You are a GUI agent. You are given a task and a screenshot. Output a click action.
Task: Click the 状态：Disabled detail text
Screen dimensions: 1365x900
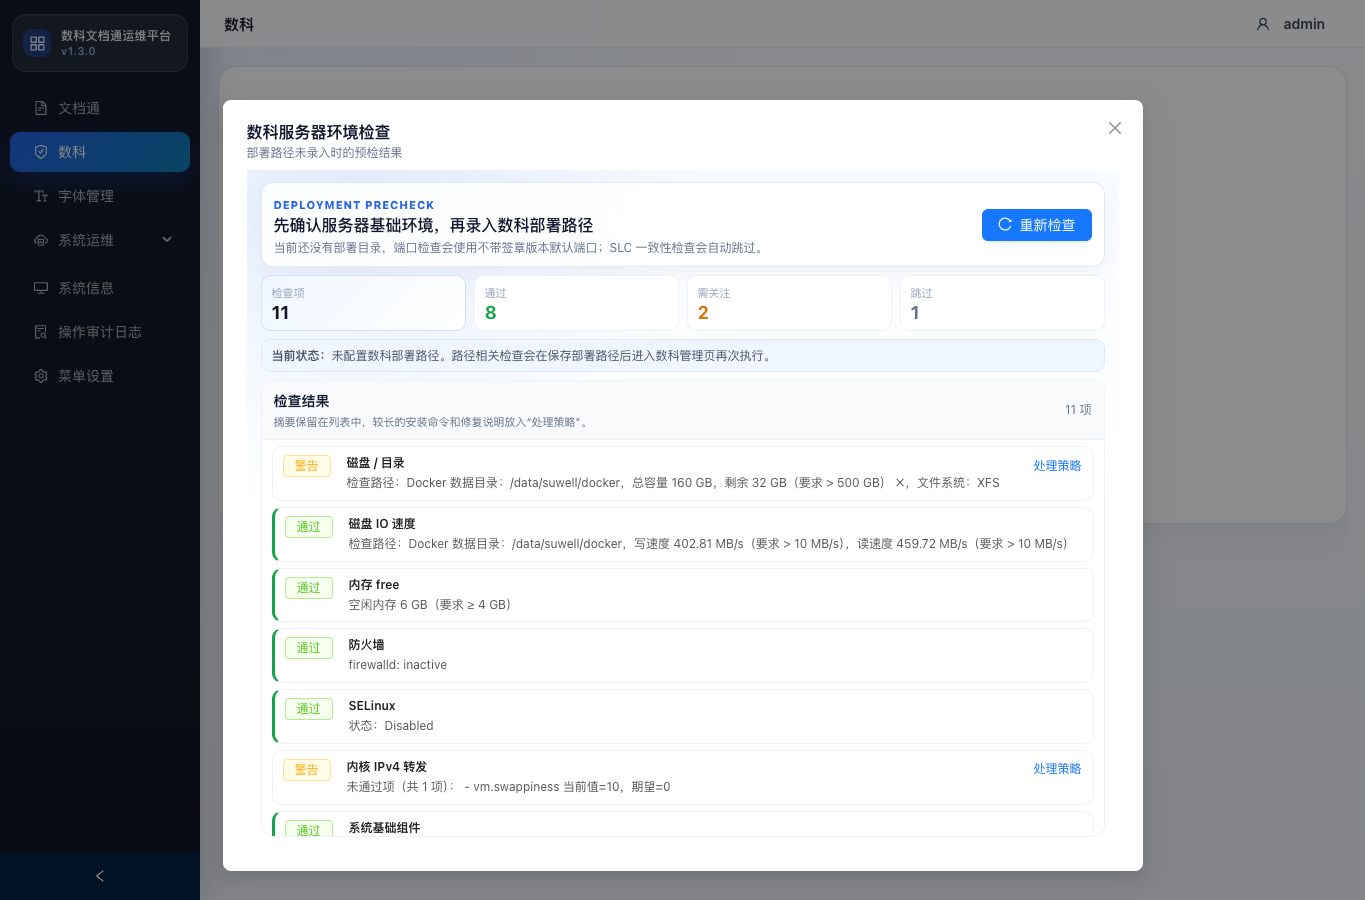[391, 726]
